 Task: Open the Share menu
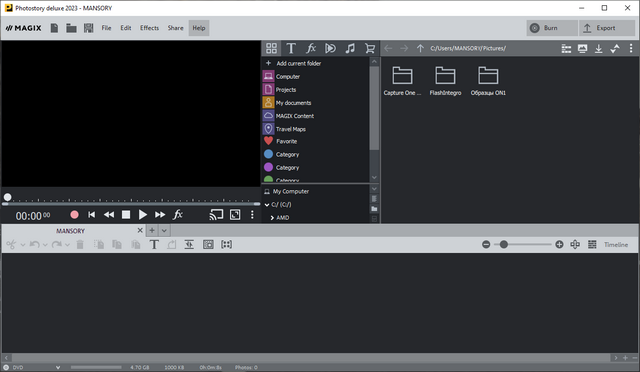pyautogui.click(x=176, y=28)
